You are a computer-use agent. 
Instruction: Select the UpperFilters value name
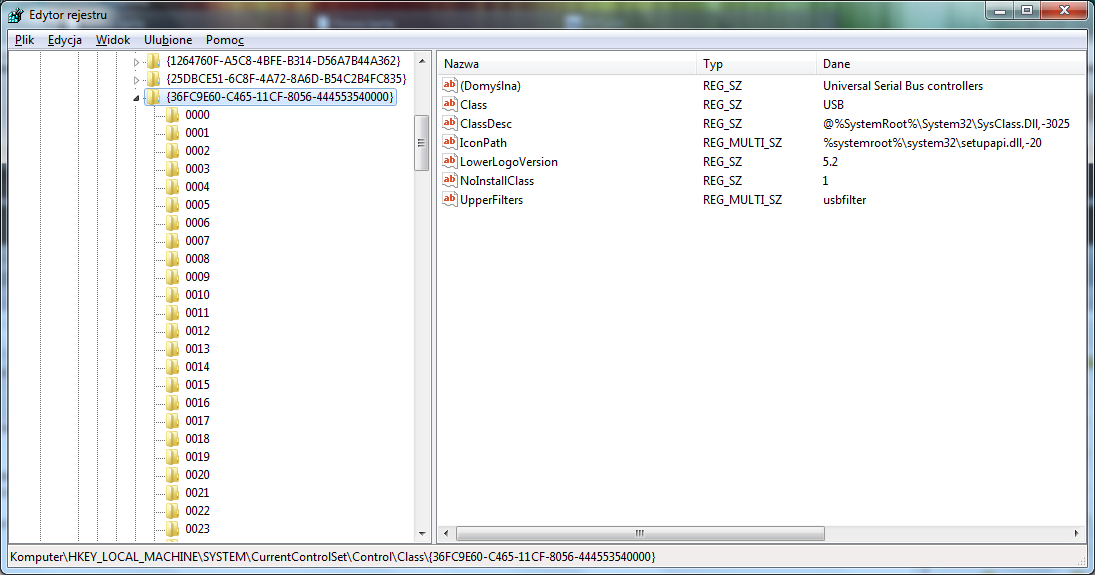(492, 200)
